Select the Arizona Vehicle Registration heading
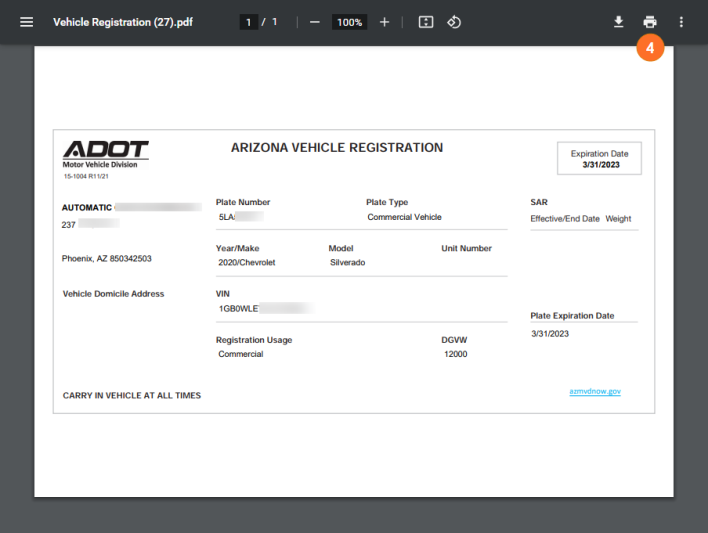708x533 pixels. coord(337,148)
